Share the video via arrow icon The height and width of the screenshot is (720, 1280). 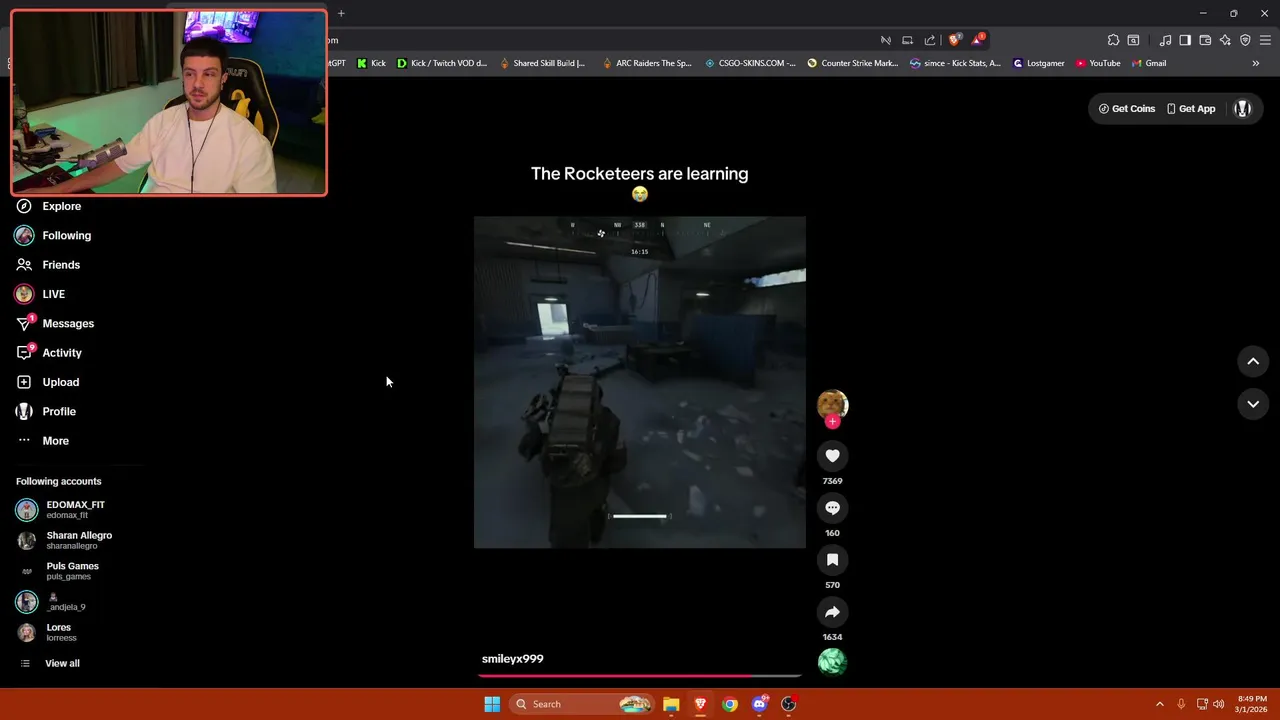(832, 612)
